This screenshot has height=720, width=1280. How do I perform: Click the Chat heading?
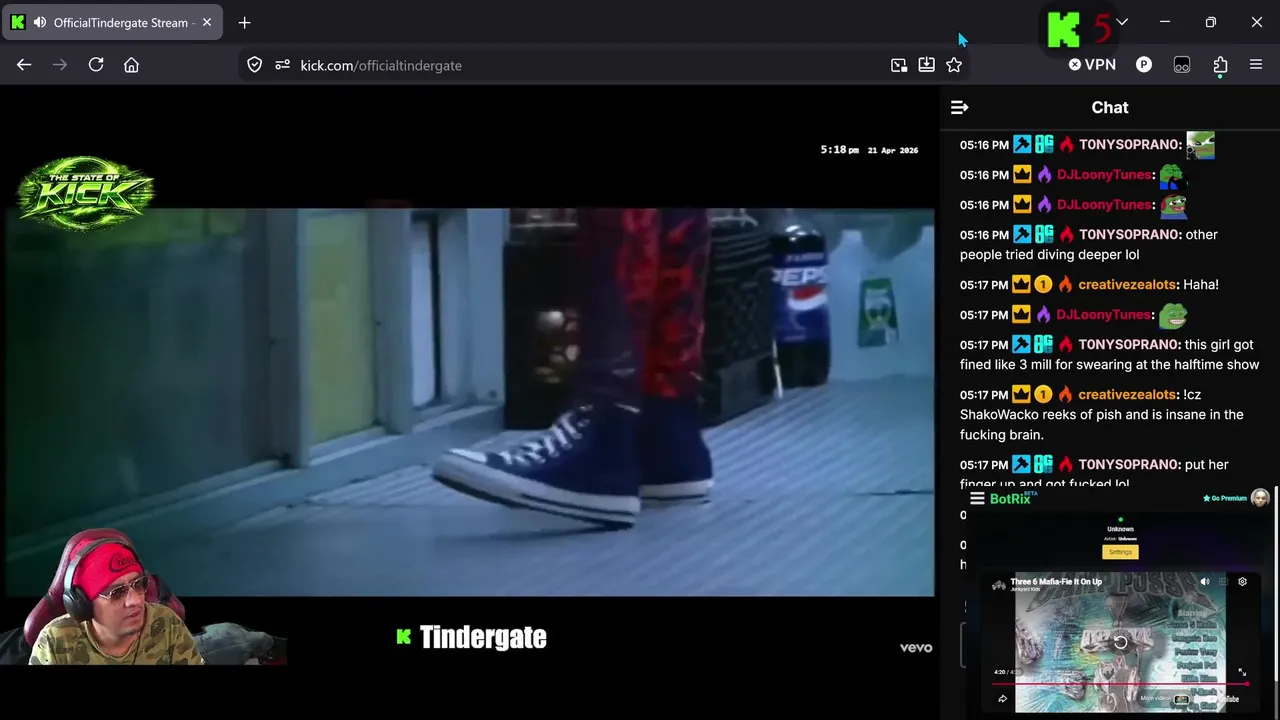click(x=1110, y=107)
